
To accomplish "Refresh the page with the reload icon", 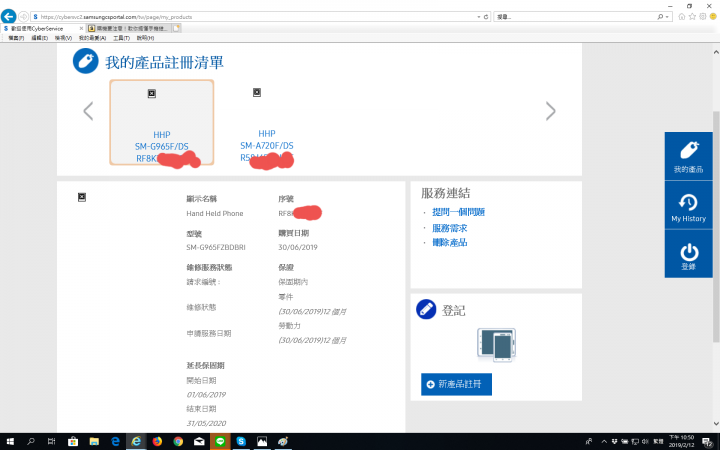I will [x=486, y=17].
